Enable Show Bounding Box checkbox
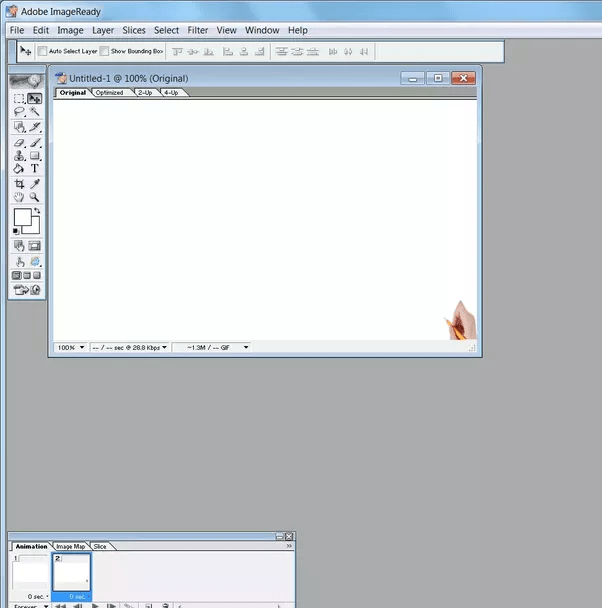This screenshot has height=608, width=602. tap(104, 51)
